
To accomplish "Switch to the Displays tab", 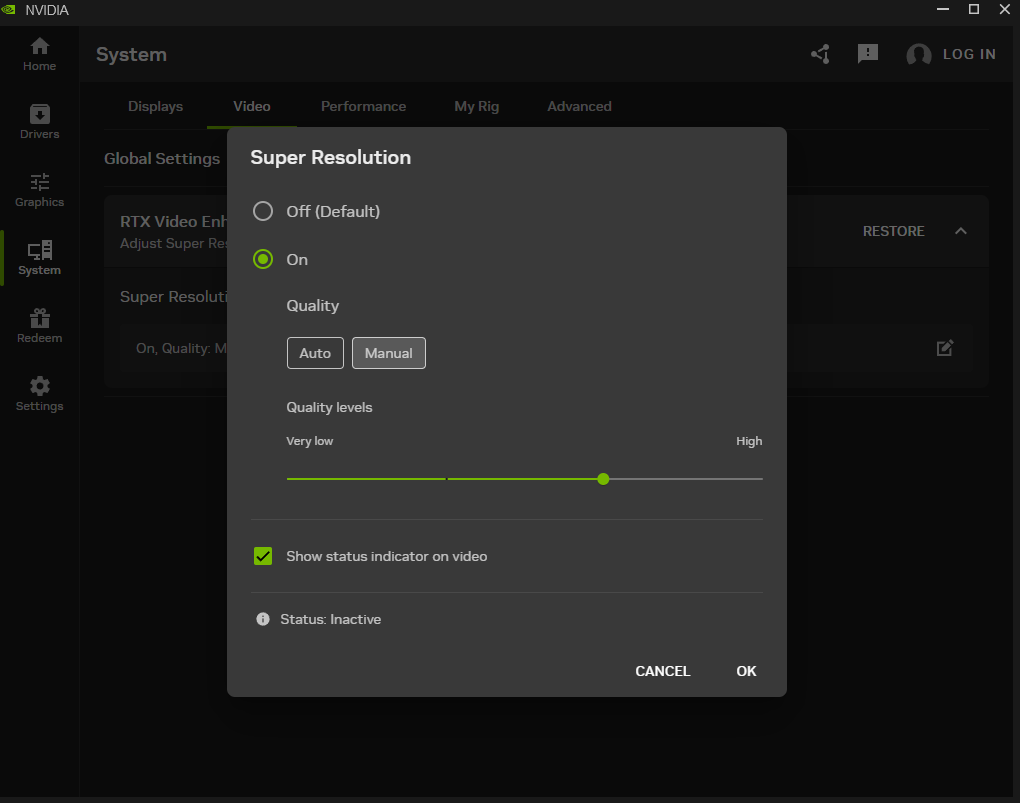I will tap(155, 106).
